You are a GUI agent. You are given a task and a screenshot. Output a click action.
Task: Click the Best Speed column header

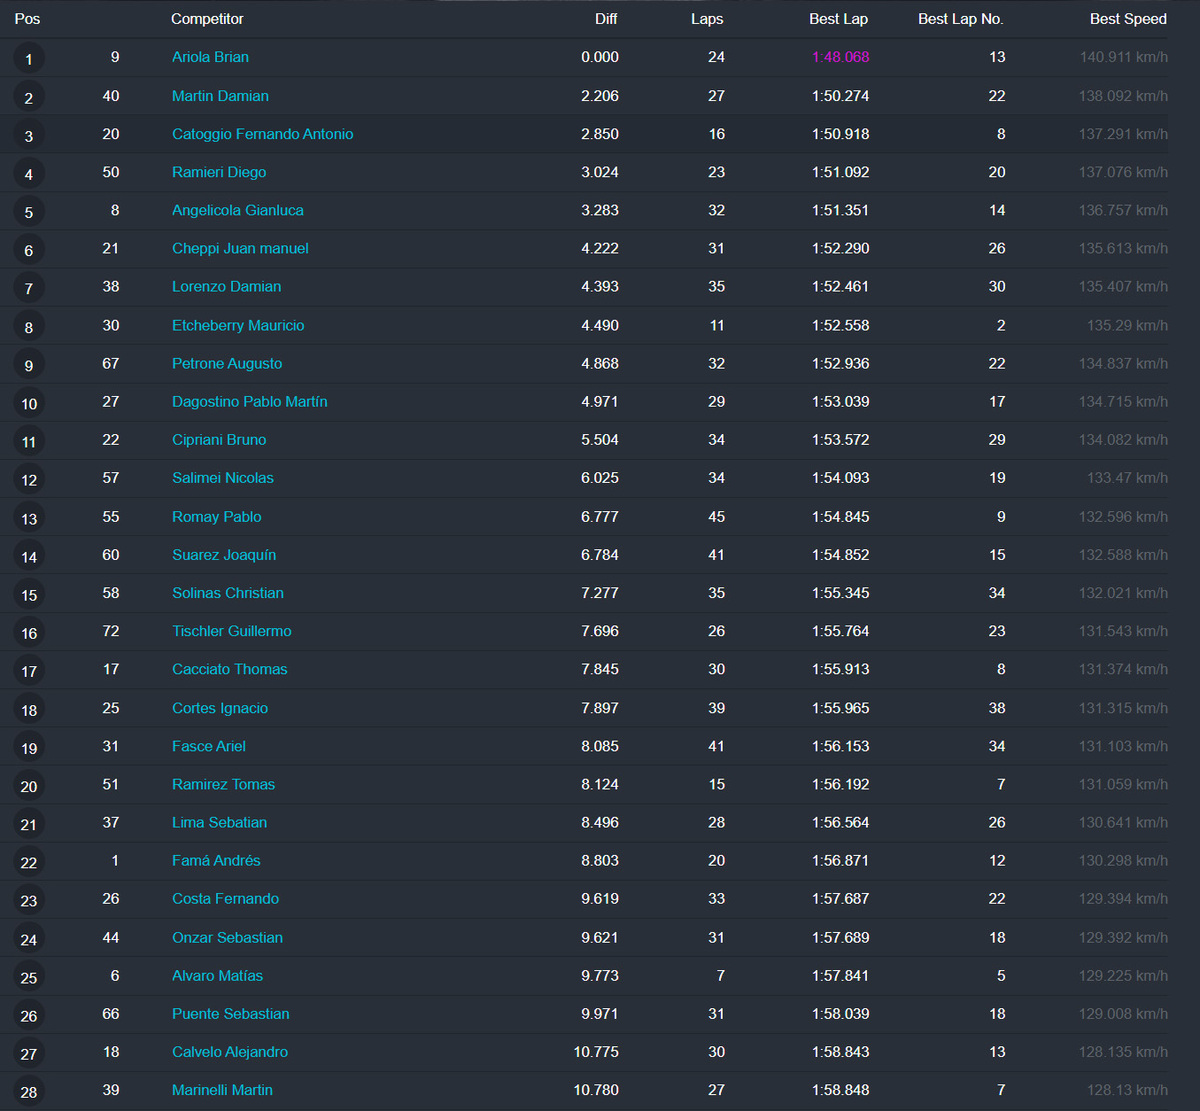(x=1128, y=19)
